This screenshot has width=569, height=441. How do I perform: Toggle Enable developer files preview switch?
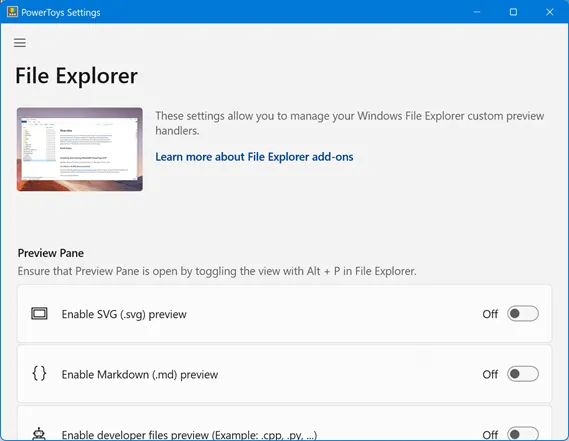(x=523, y=434)
